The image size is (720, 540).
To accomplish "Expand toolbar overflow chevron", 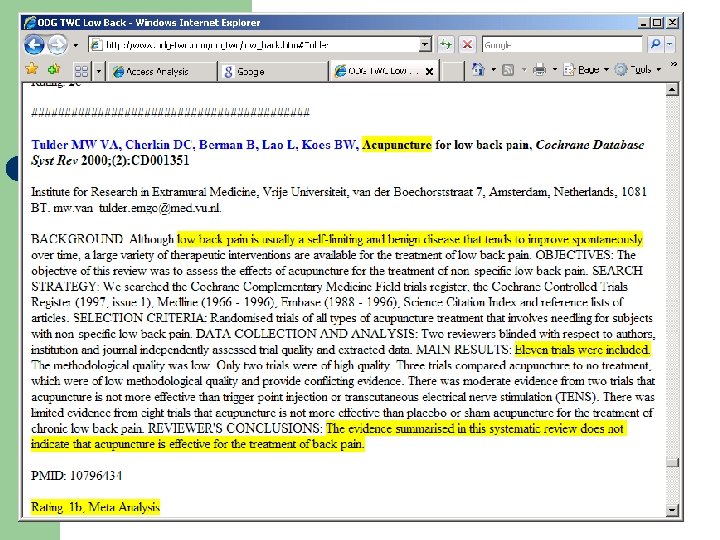I will 674,64.
